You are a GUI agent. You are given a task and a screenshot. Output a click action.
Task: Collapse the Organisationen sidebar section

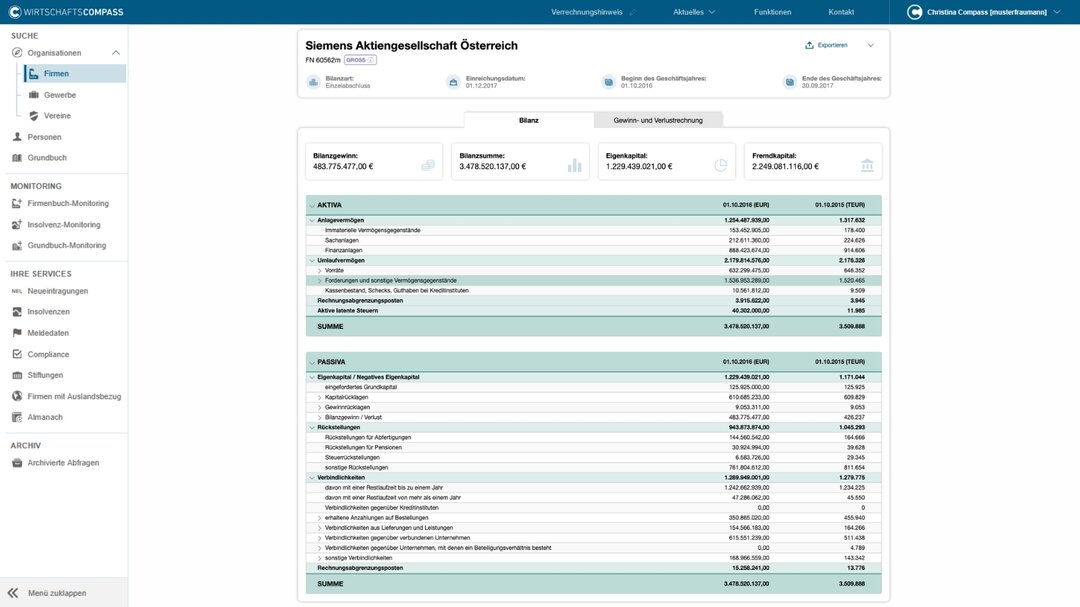coord(116,53)
